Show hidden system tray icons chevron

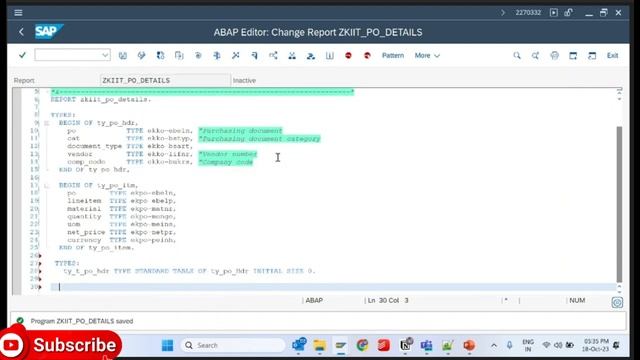pyautogui.click(x=494, y=346)
